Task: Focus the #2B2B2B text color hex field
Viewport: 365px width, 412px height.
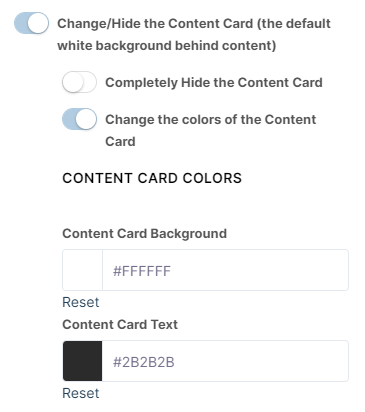Action: (225, 361)
